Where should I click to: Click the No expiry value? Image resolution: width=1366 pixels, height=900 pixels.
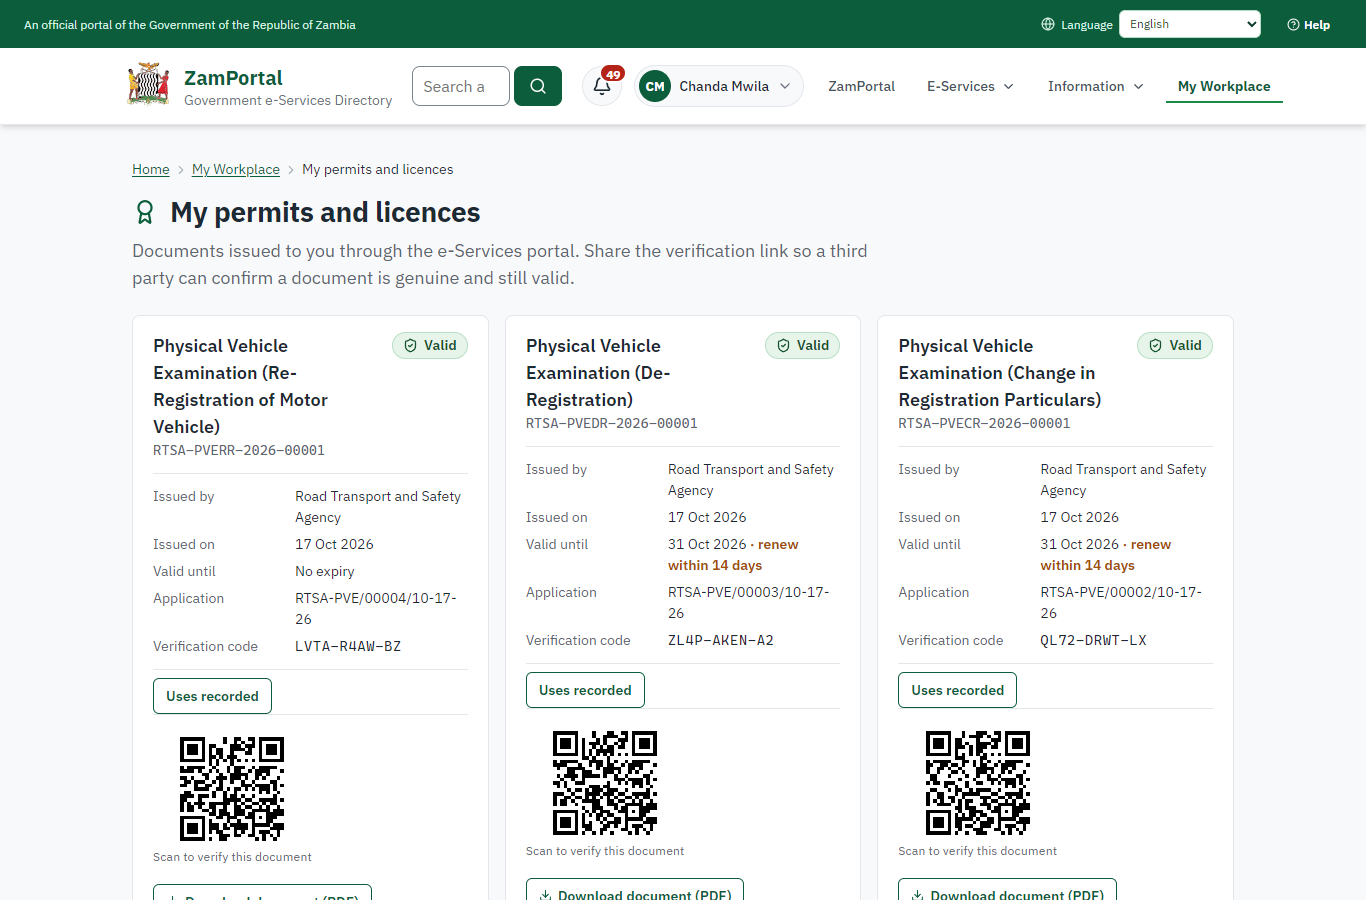[325, 571]
